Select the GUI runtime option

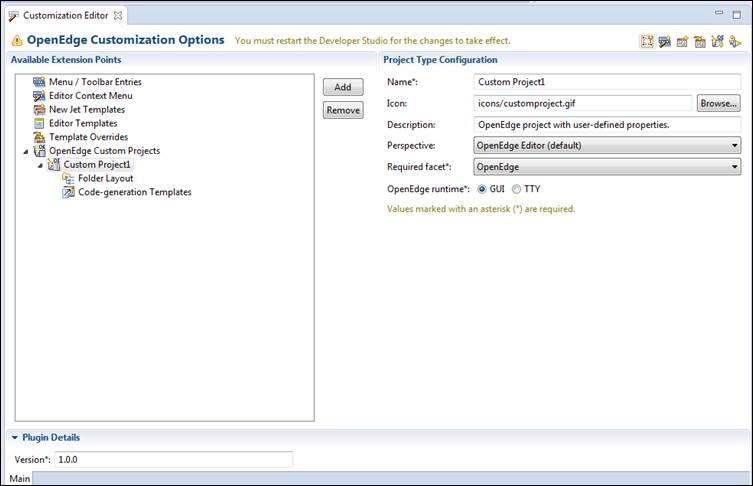[482, 189]
